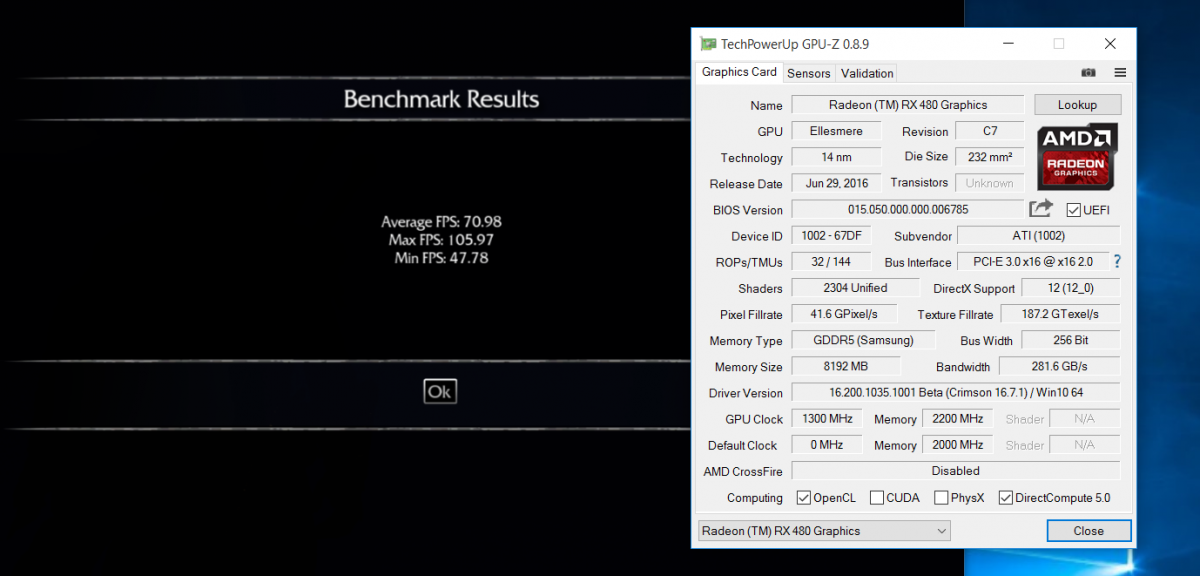Click the Transistors field showing Unknown
This screenshot has height=576, width=1200.
click(x=990, y=183)
